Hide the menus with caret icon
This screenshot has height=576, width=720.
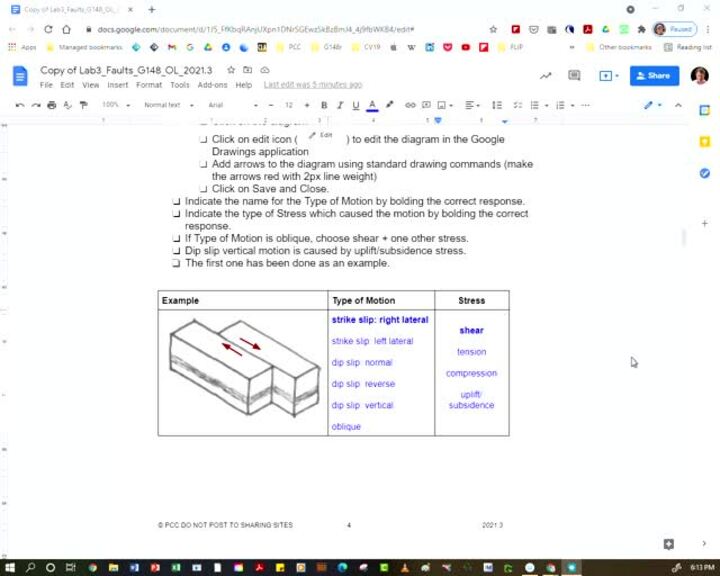[x=678, y=105]
